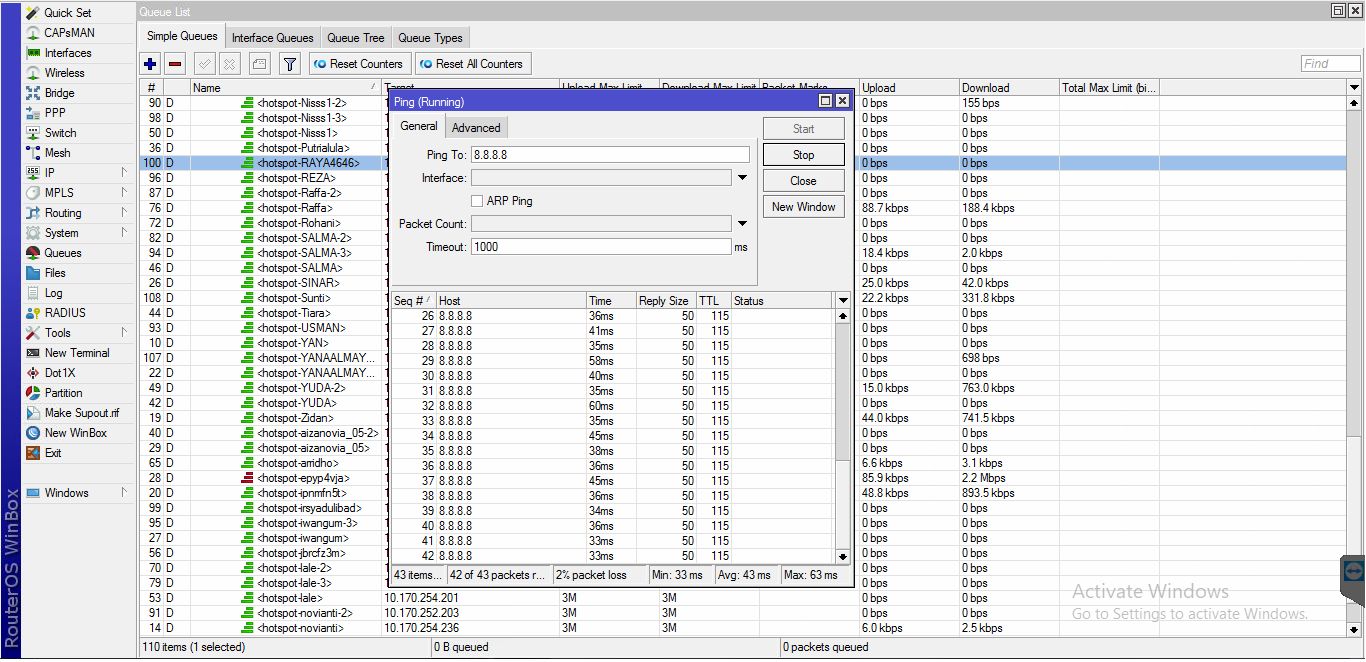
Task: Open the PPP menu
Action: click(x=54, y=113)
